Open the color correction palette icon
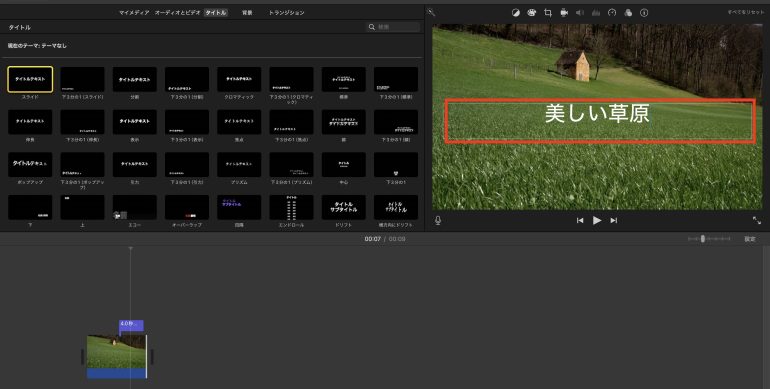This screenshot has width=770, height=389. [x=531, y=13]
